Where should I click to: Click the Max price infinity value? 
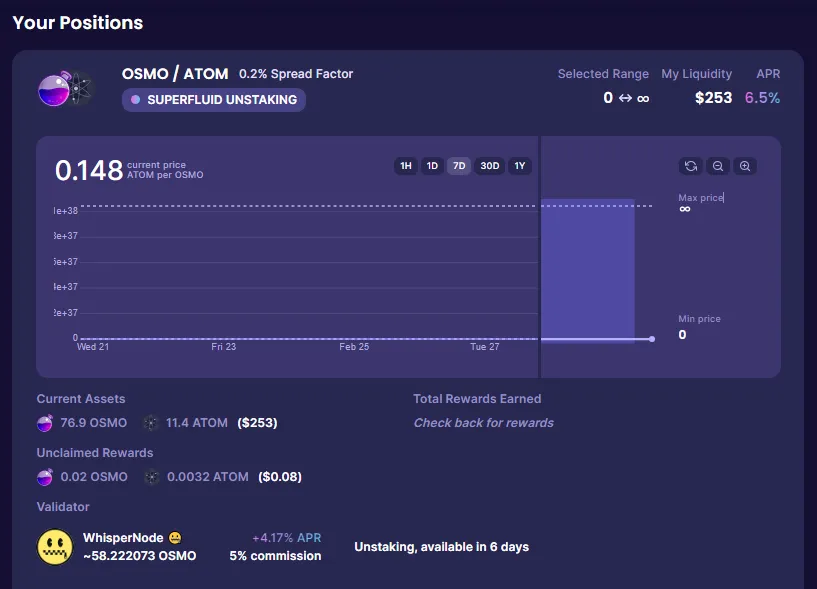pos(685,209)
